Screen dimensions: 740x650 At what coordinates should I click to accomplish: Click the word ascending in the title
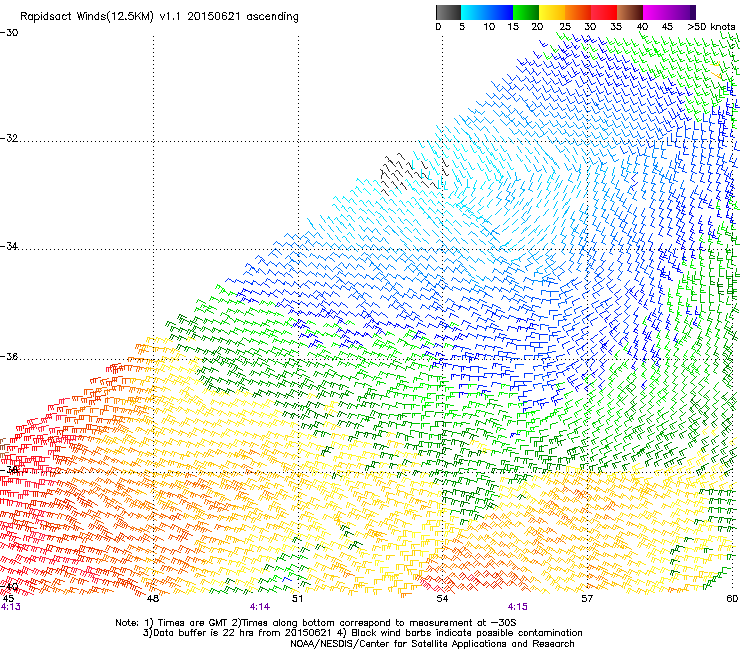pos(273,17)
